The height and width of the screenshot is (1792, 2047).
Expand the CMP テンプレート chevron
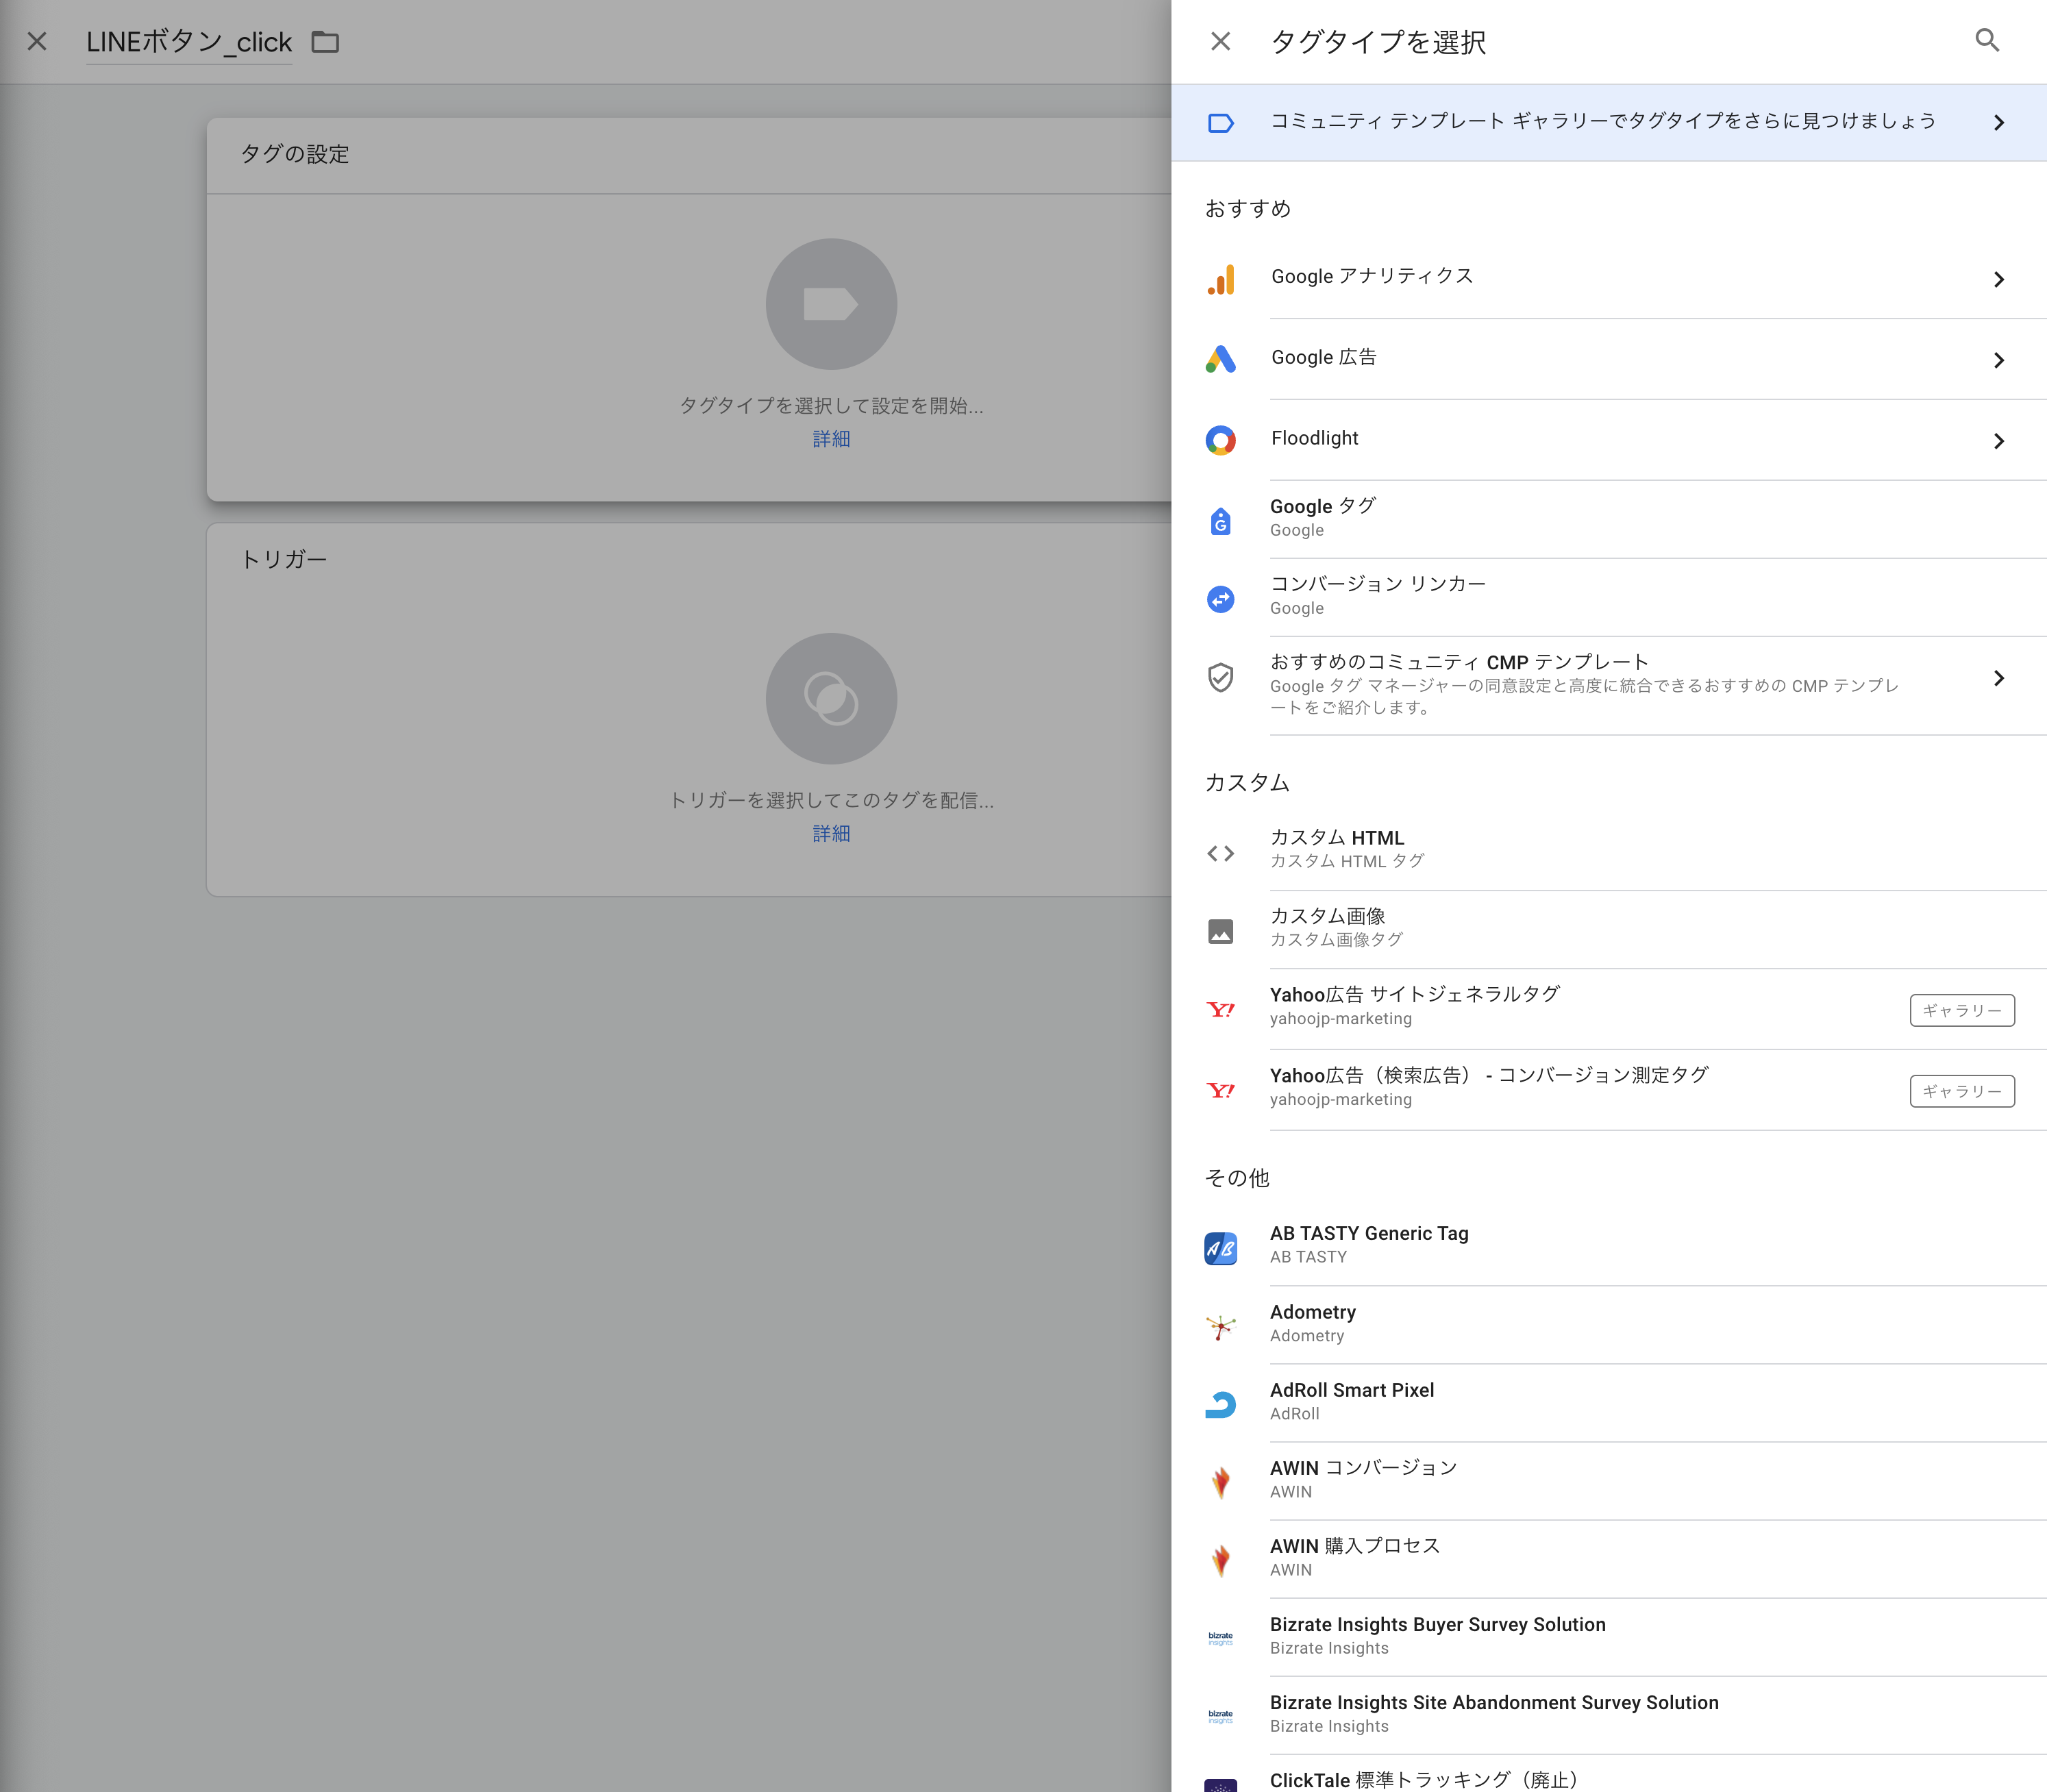[x=1998, y=678]
